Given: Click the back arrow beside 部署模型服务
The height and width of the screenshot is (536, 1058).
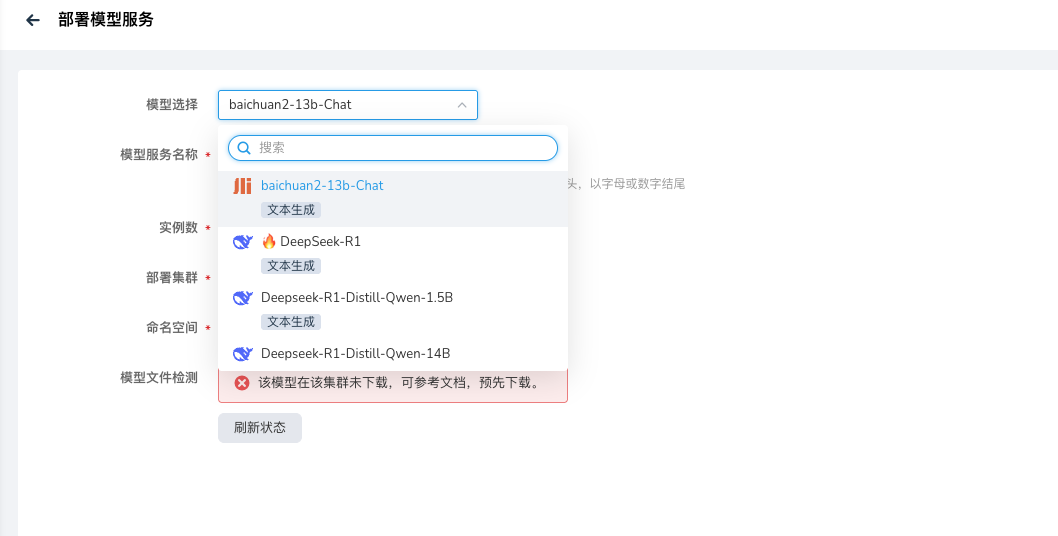Looking at the screenshot, I should [33, 20].
